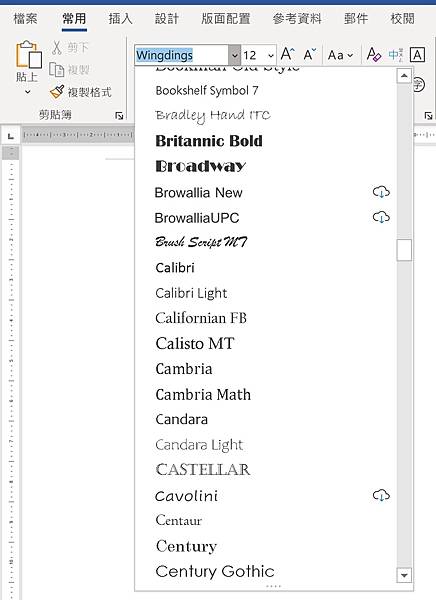Open the Change Case Aa menu
Viewport: 436px width, 600px height.
pos(340,55)
